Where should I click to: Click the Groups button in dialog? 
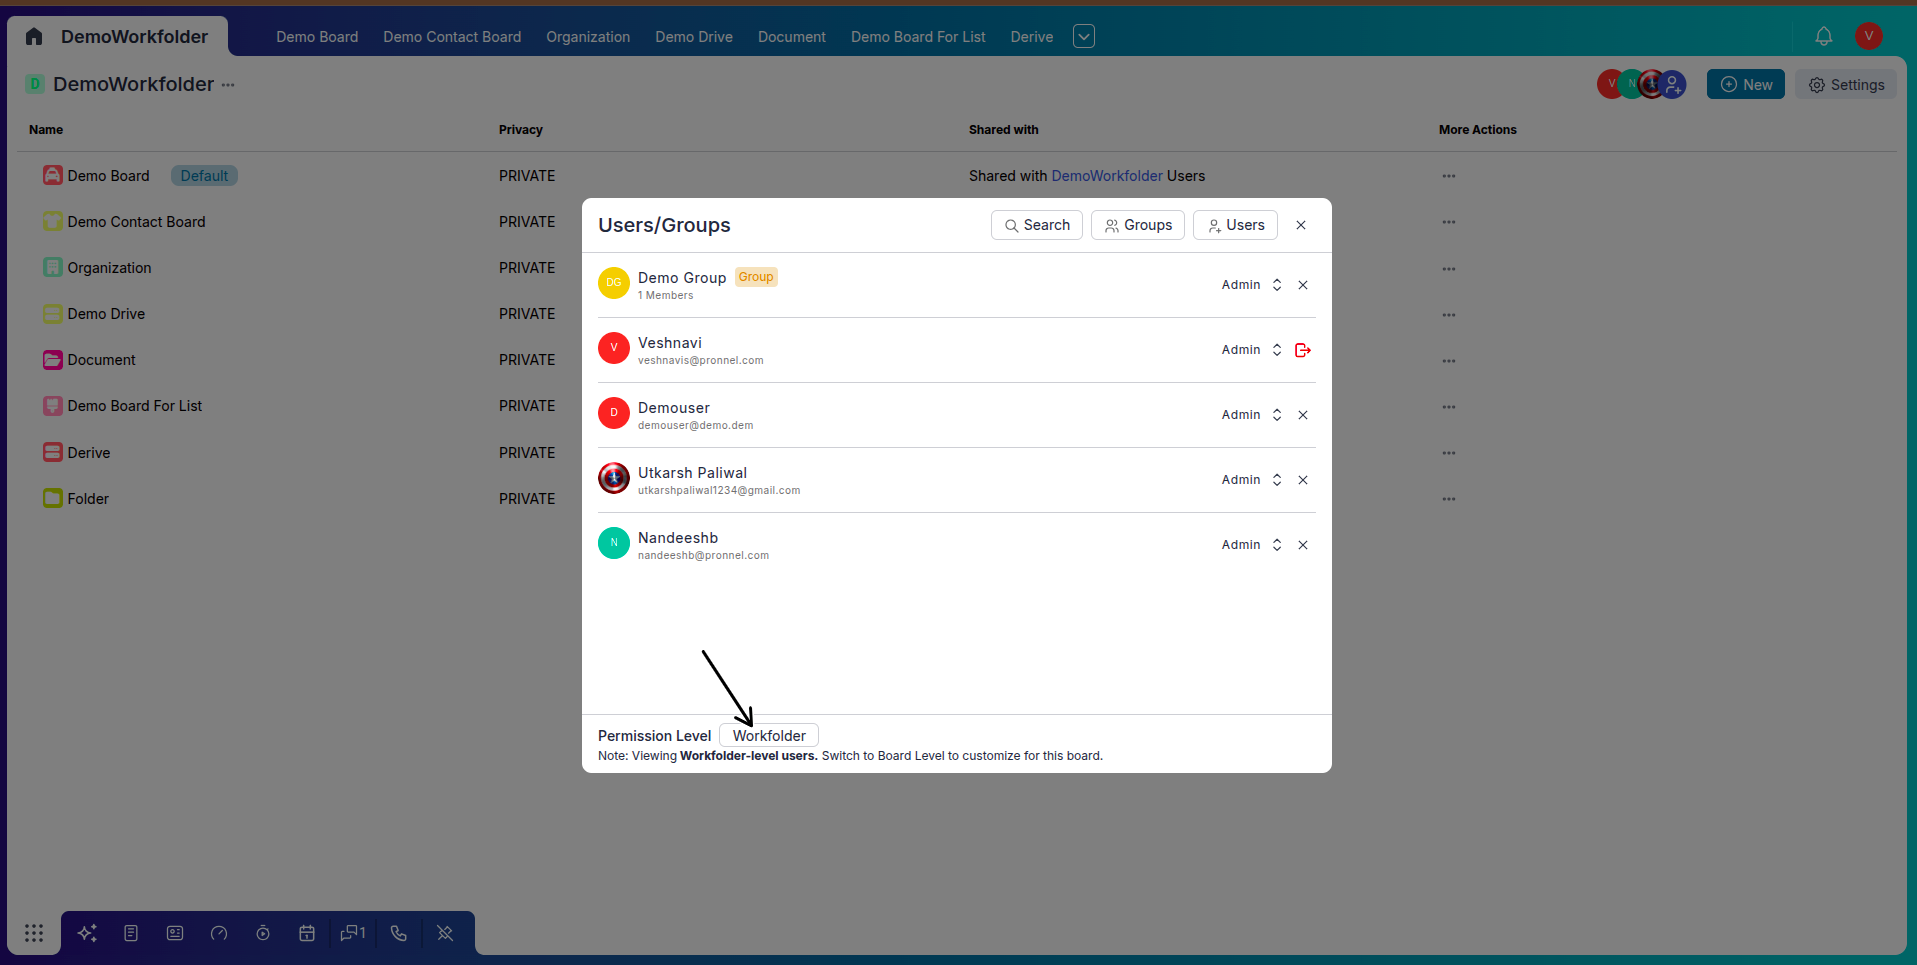[1138, 225]
